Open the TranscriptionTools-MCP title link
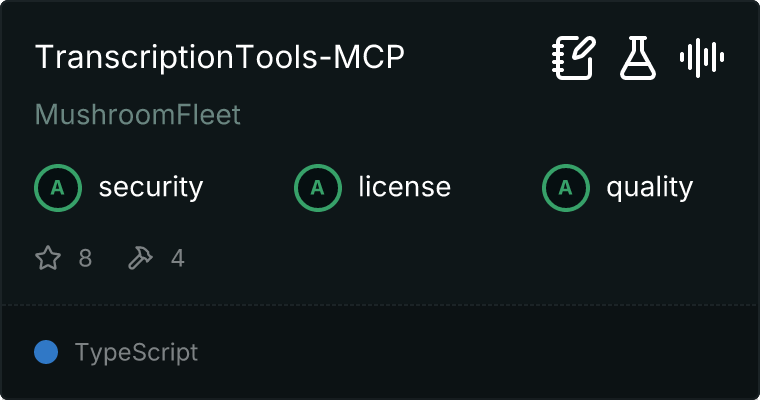Image resolution: width=760 pixels, height=400 pixels. 219,58
